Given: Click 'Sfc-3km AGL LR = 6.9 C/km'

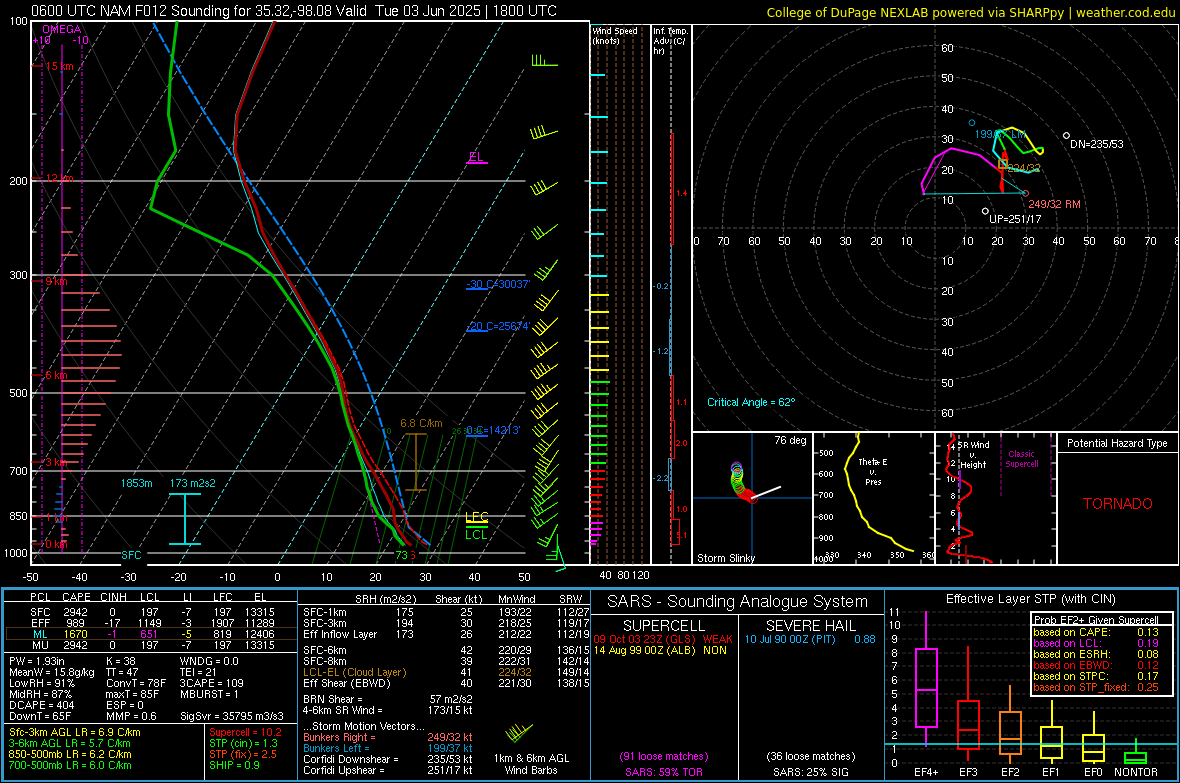Looking at the screenshot, I should pyautogui.click(x=75, y=732).
